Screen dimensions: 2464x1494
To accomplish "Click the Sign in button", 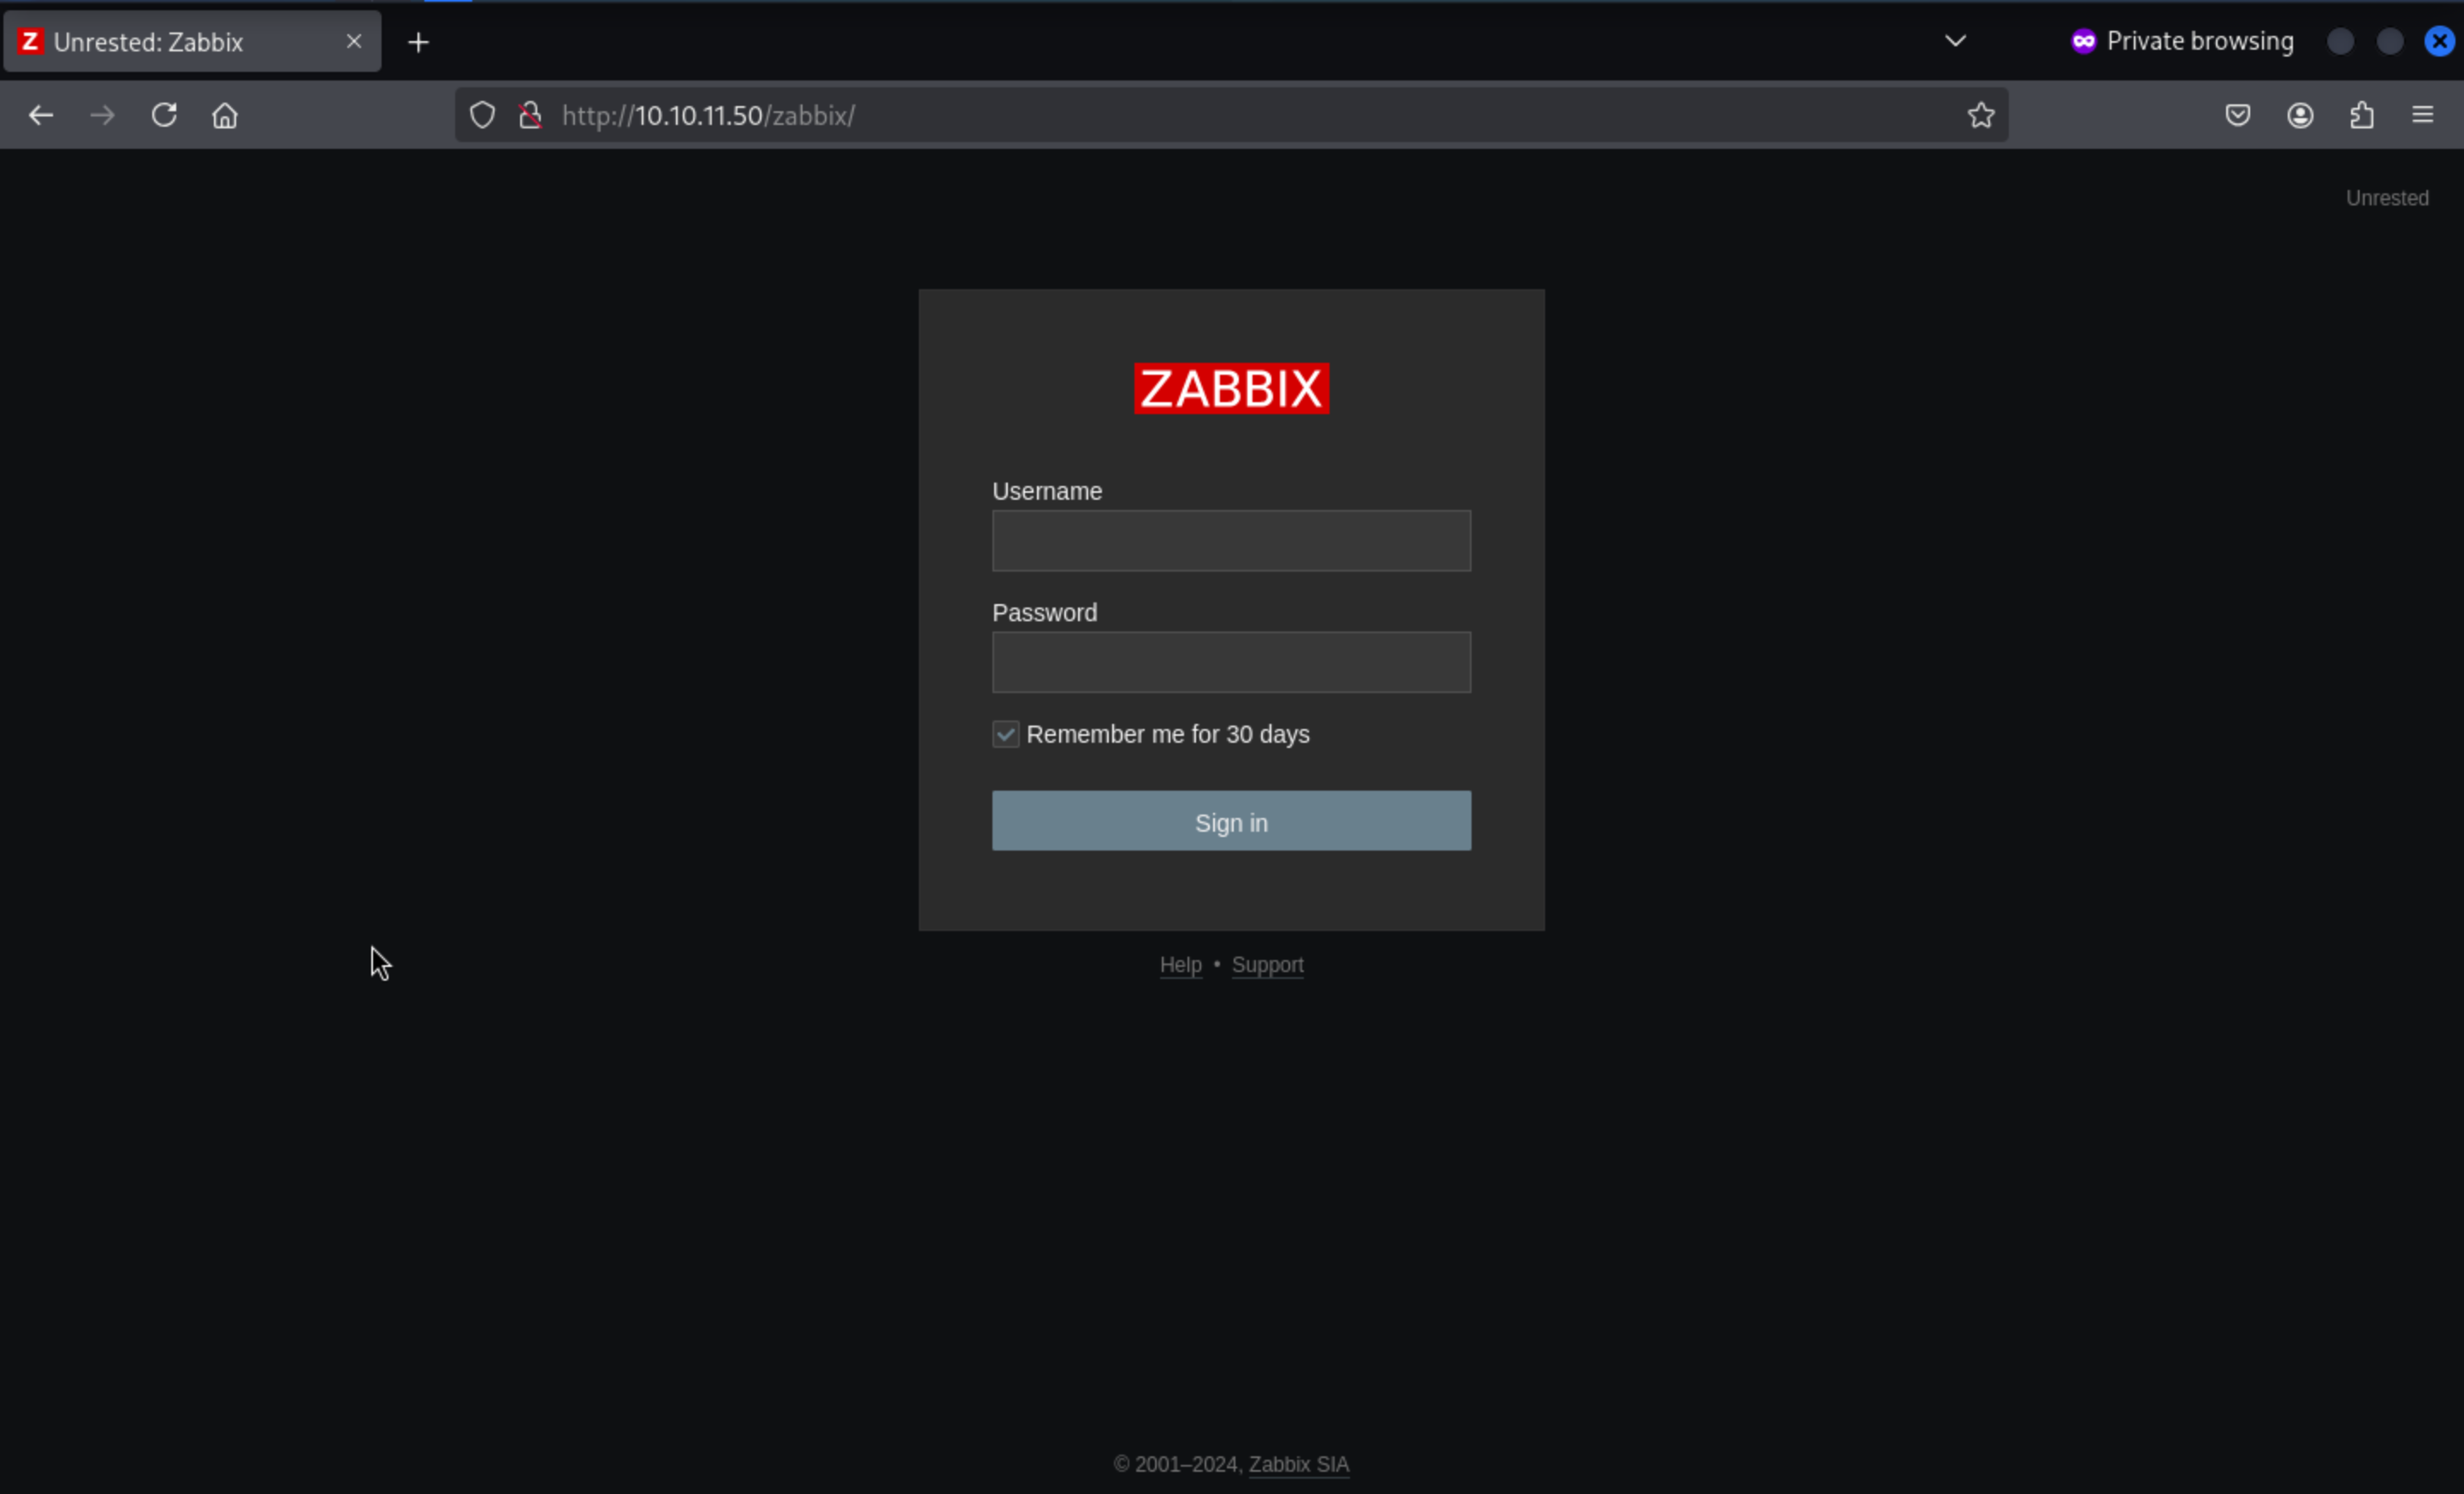I will point(1231,821).
